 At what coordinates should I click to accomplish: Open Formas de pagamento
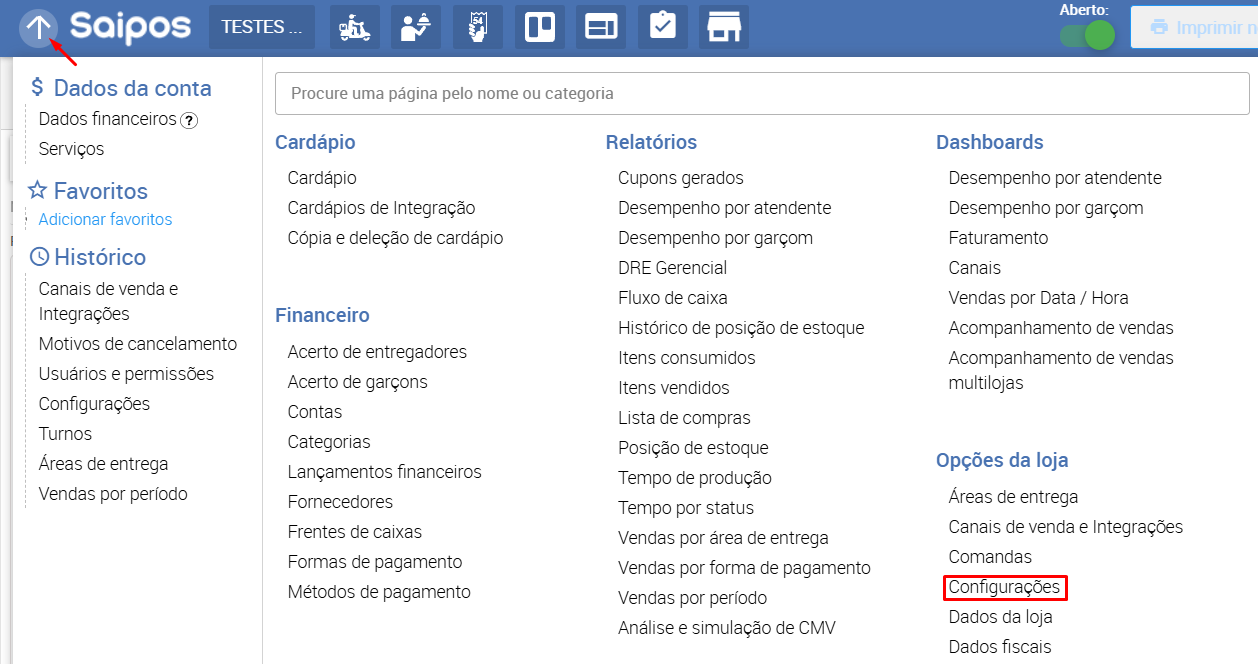coord(375,562)
